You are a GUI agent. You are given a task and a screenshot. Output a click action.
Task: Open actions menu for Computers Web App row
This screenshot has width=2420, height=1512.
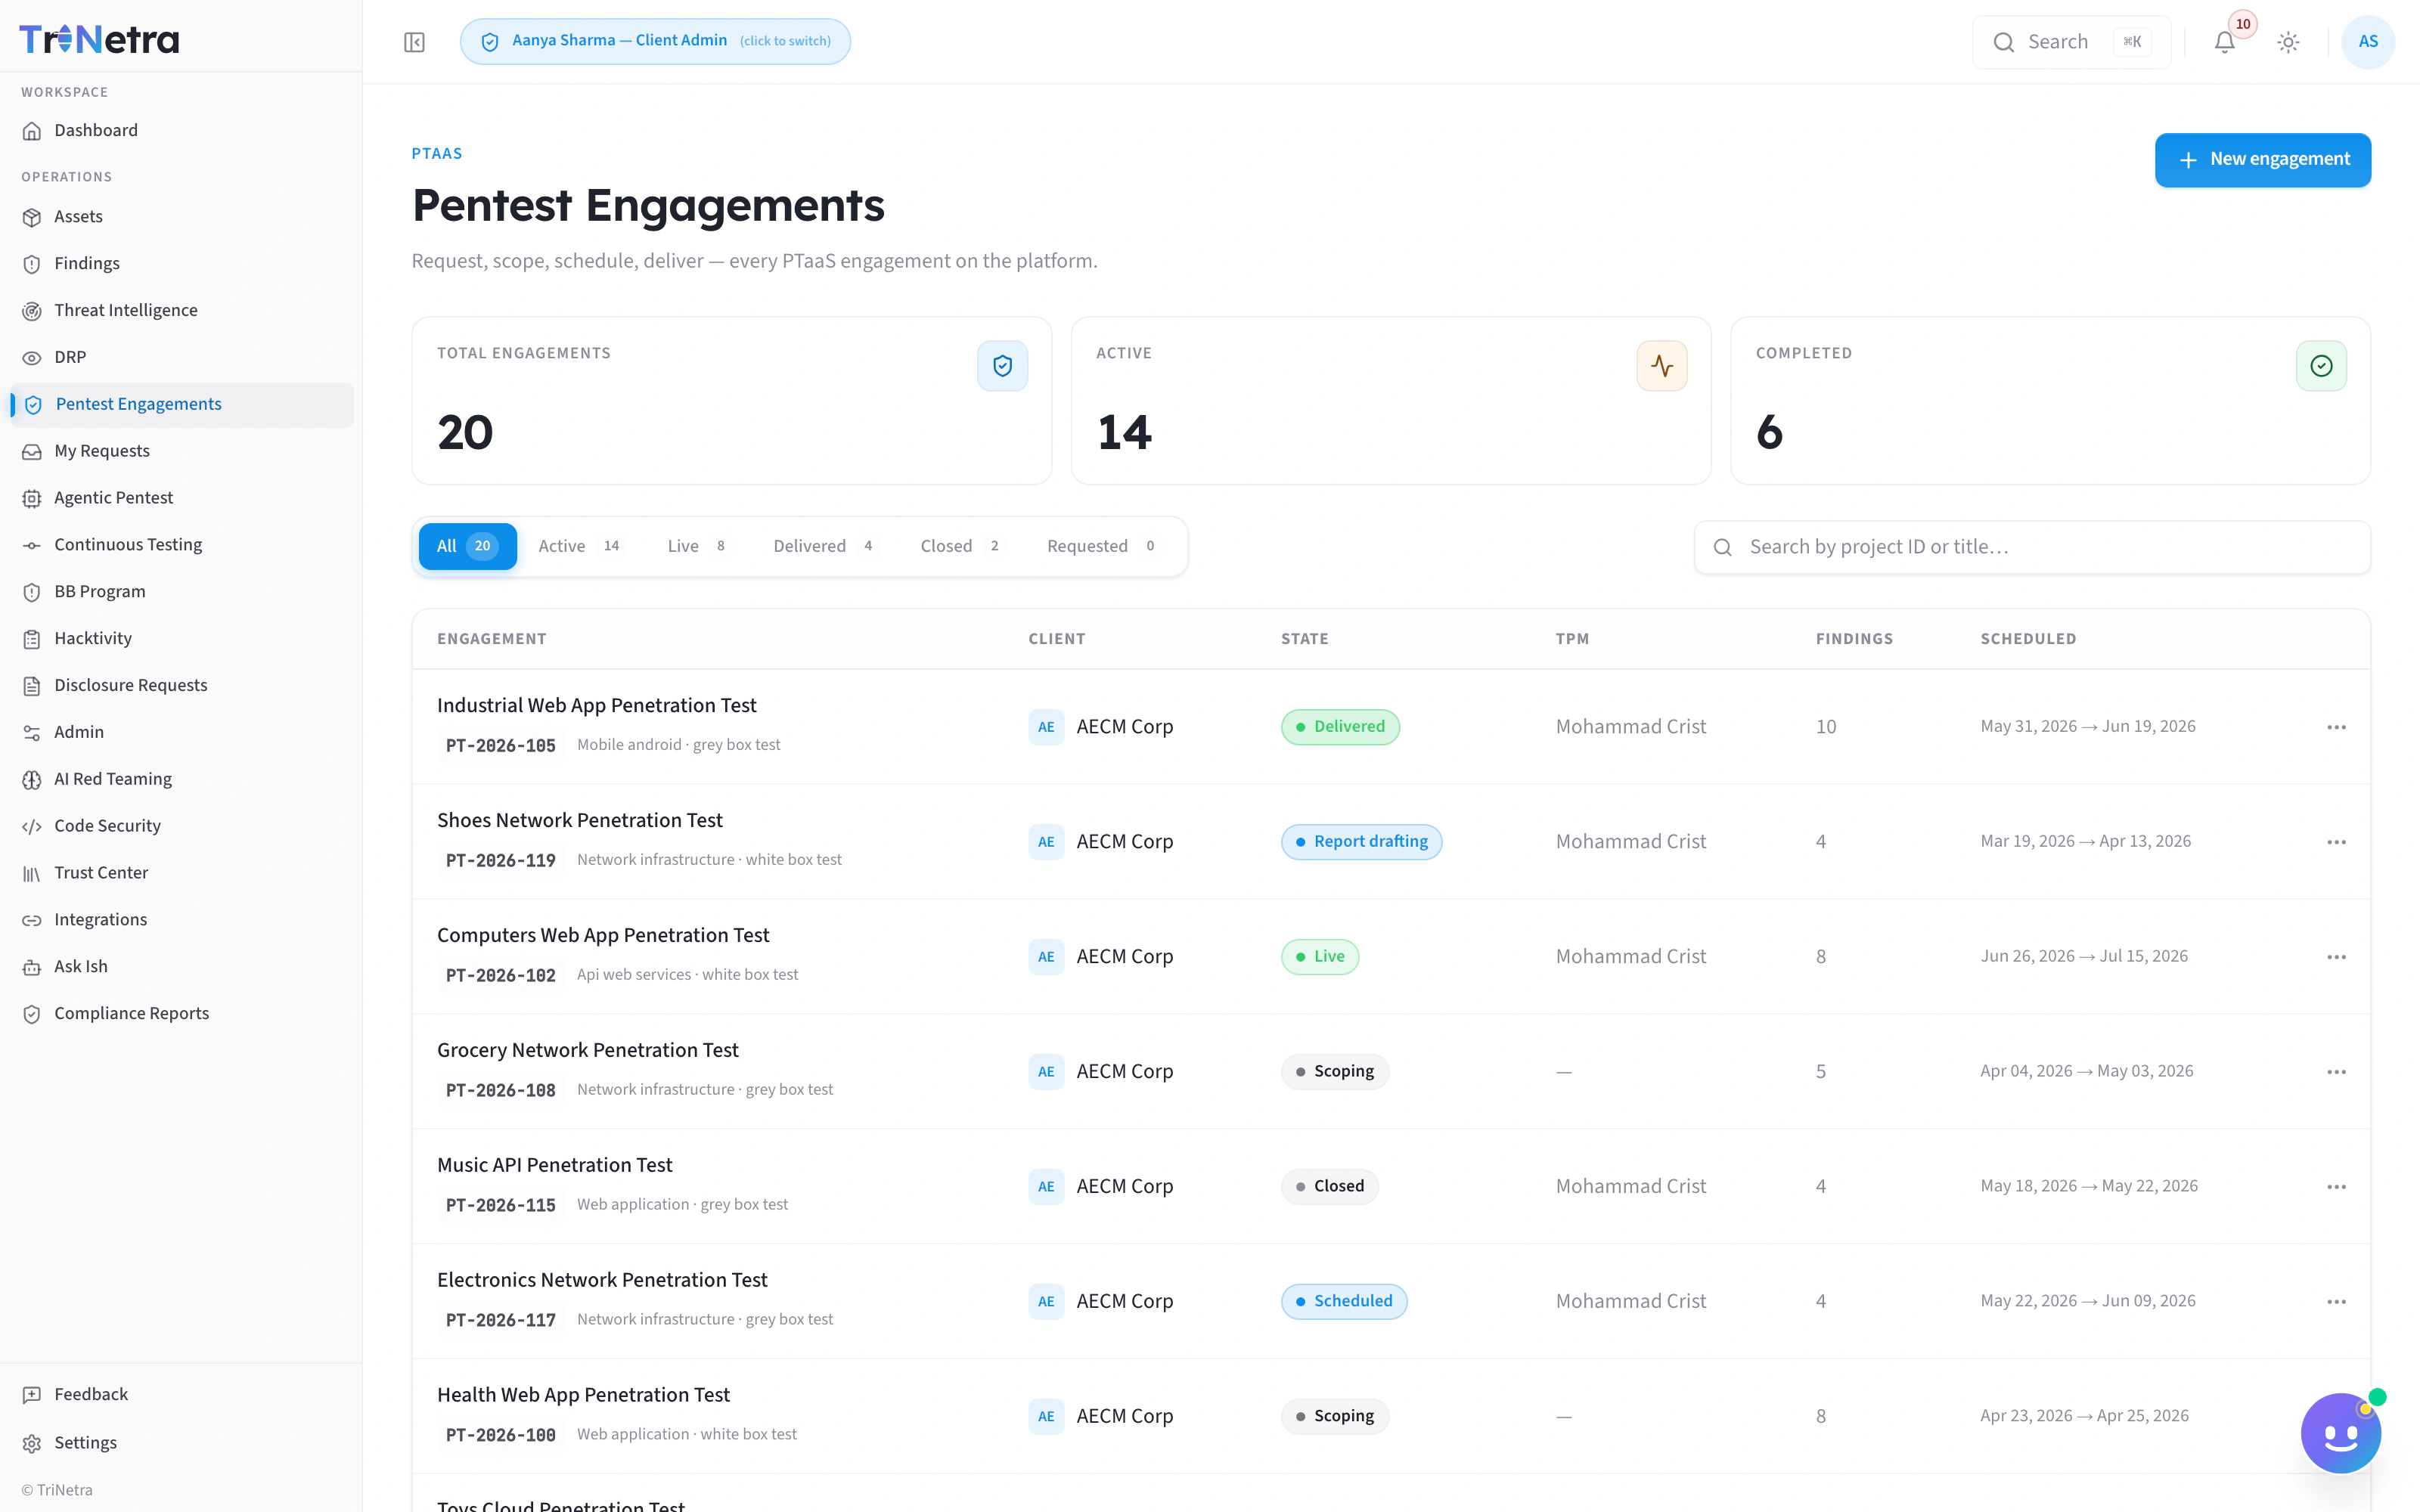click(x=2336, y=957)
